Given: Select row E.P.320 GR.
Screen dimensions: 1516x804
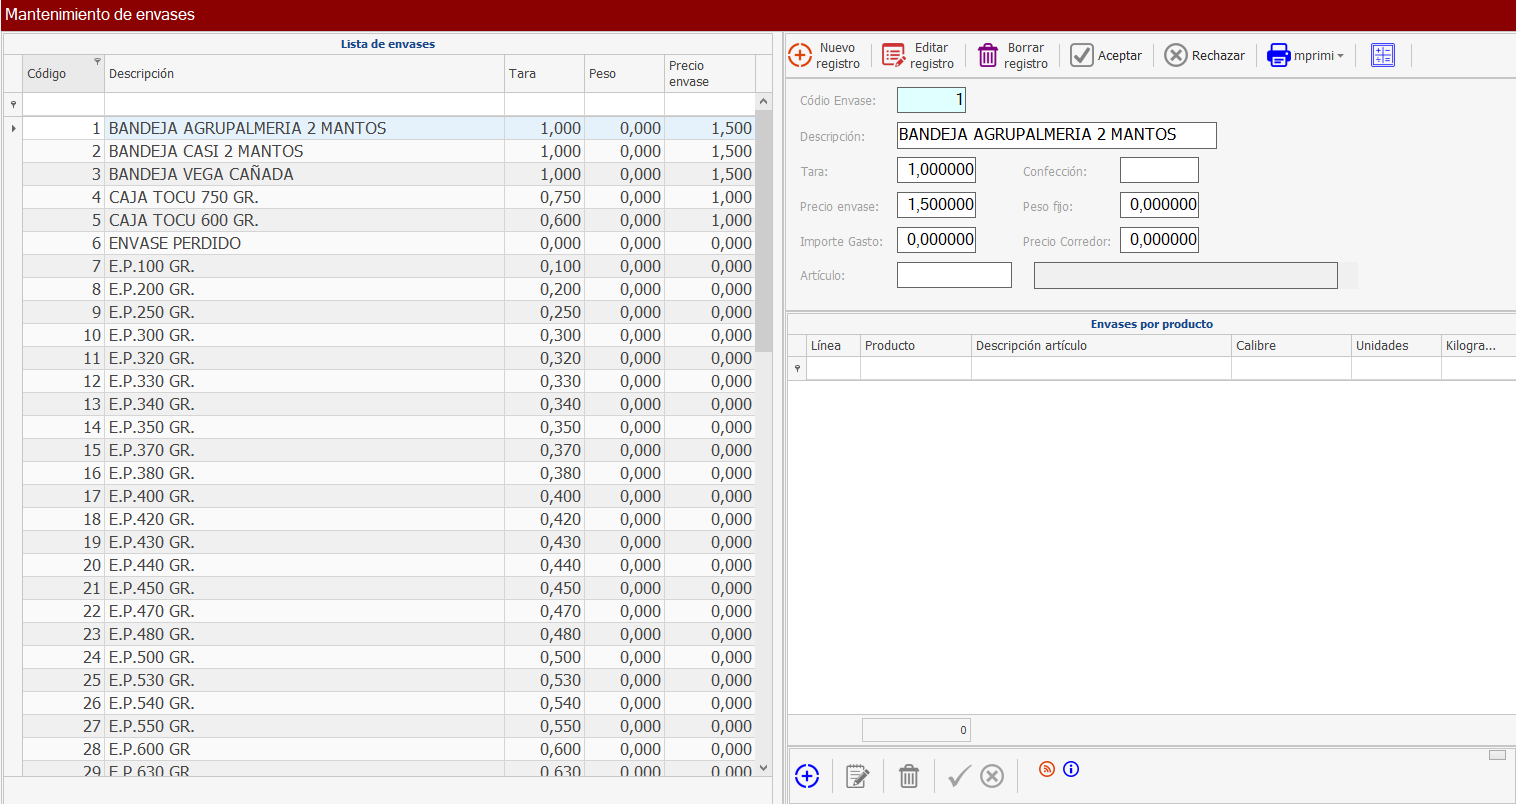Looking at the screenshot, I should tap(388, 358).
